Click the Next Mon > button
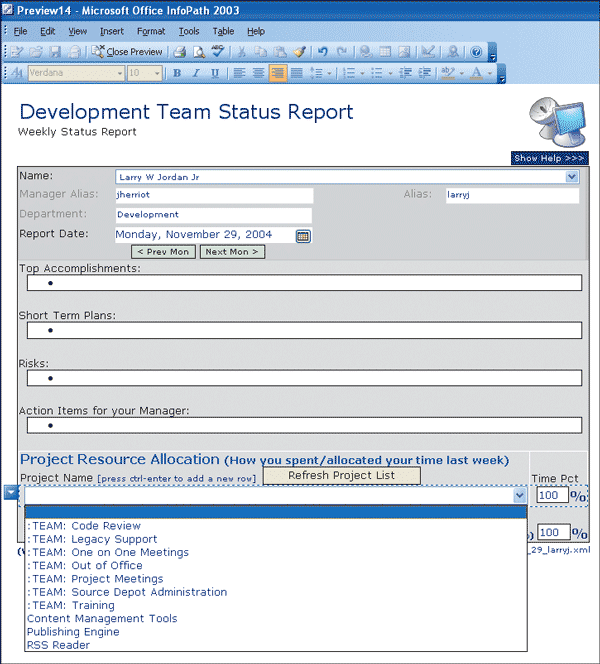This screenshot has width=600, height=664. [x=232, y=252]
